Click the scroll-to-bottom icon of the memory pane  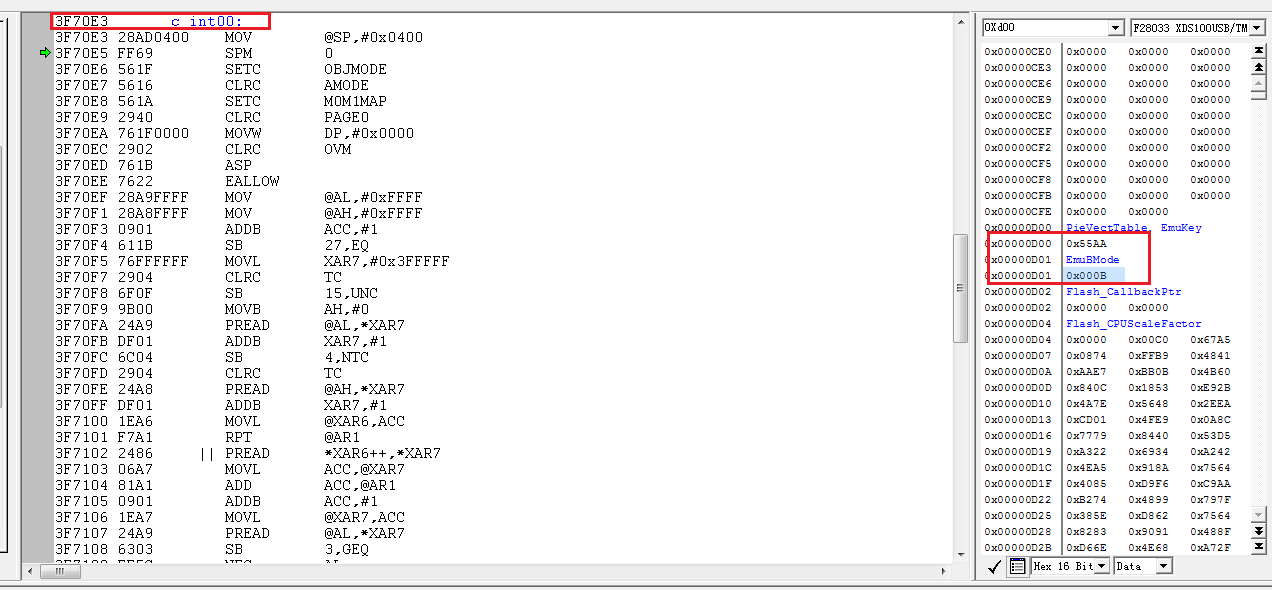pos(1258,546)
